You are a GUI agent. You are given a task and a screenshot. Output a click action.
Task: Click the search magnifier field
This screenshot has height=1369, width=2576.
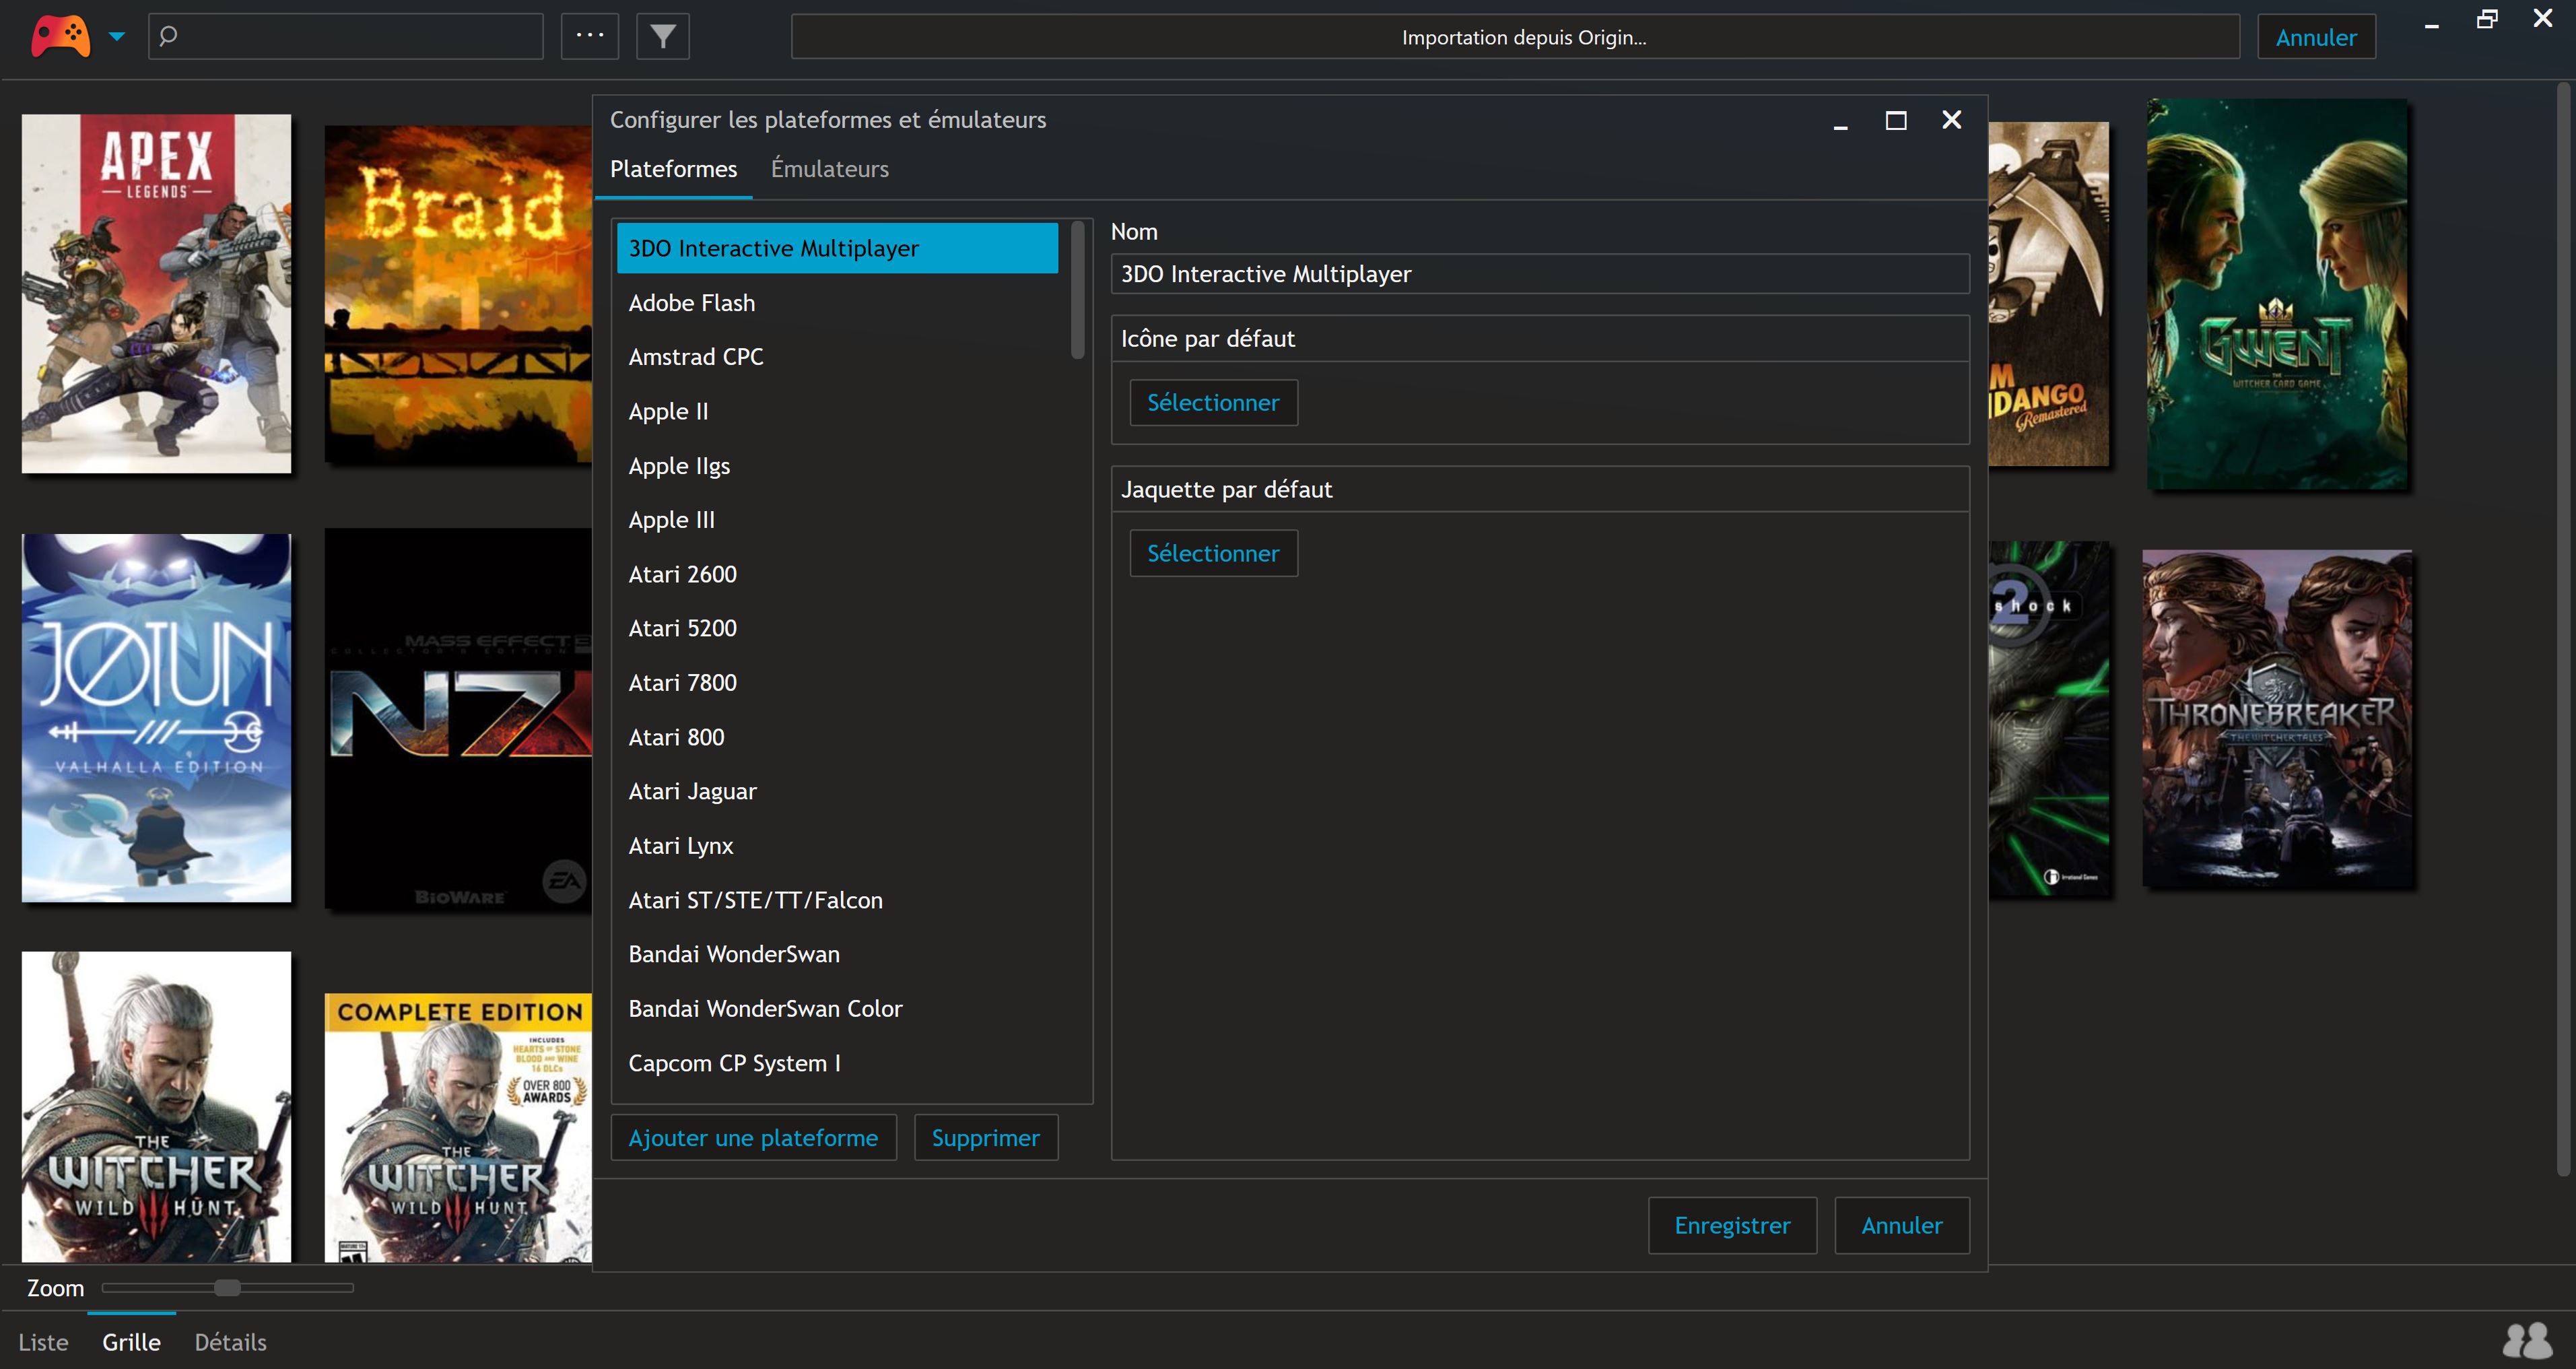coord(345,36)
